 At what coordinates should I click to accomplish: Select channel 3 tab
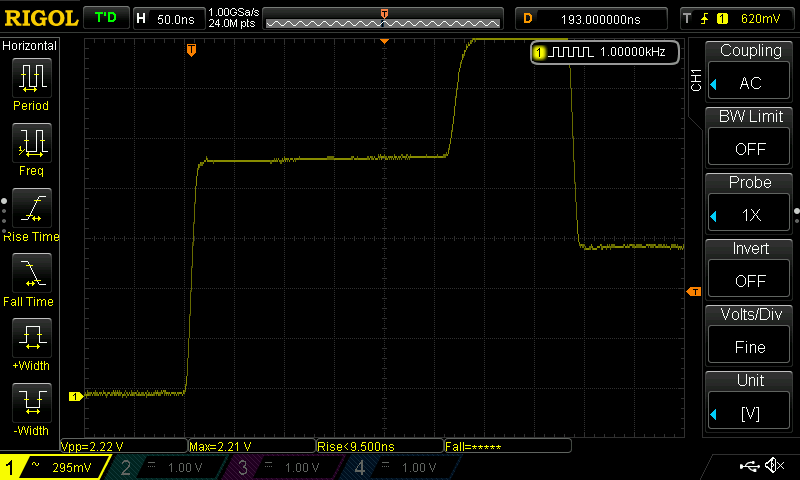pyautogui.click(x=286, y=467)
